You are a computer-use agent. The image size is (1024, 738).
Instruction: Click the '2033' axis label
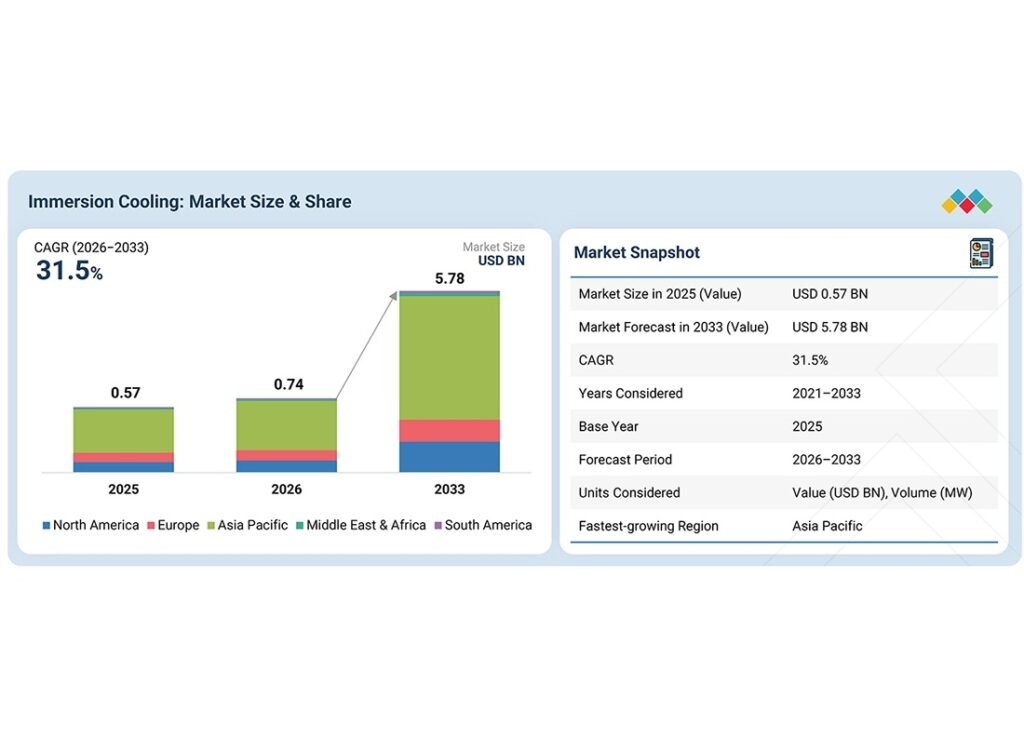pyautogui.click(x=450, y=489)
